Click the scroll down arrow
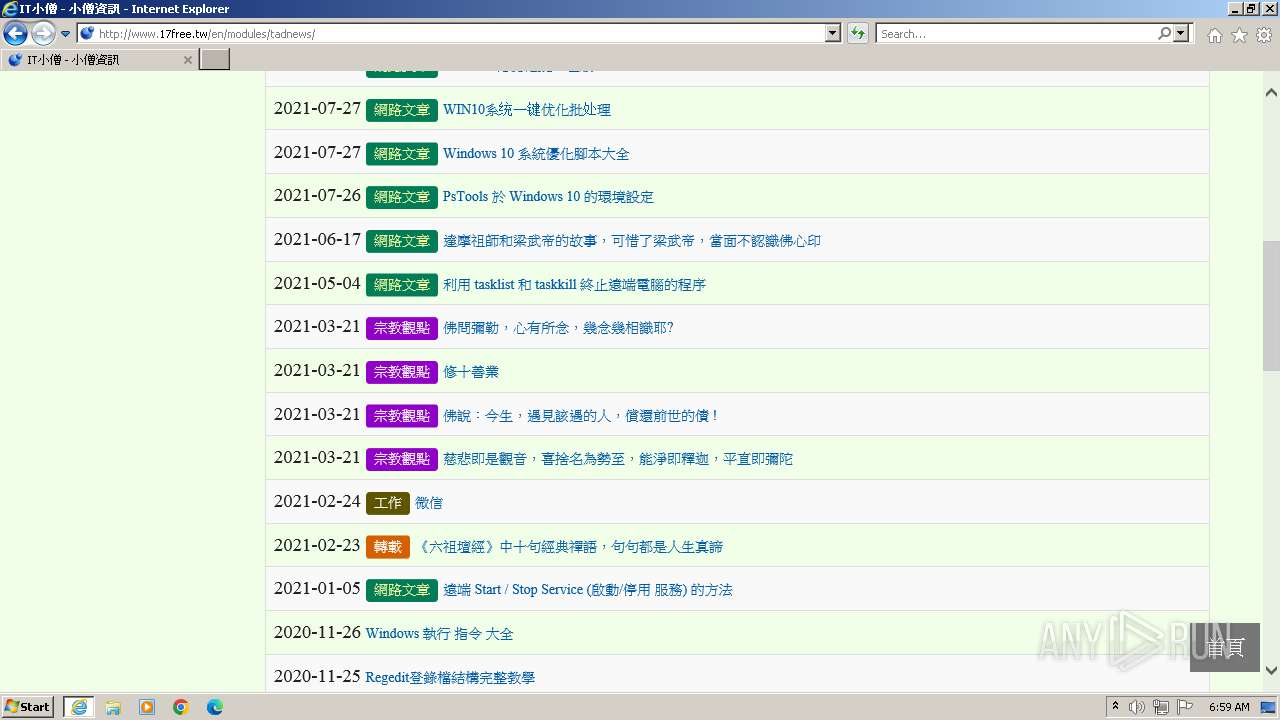Viewport: 1280px width, 720px height. pyautogui.click(x=1271, y=671)
